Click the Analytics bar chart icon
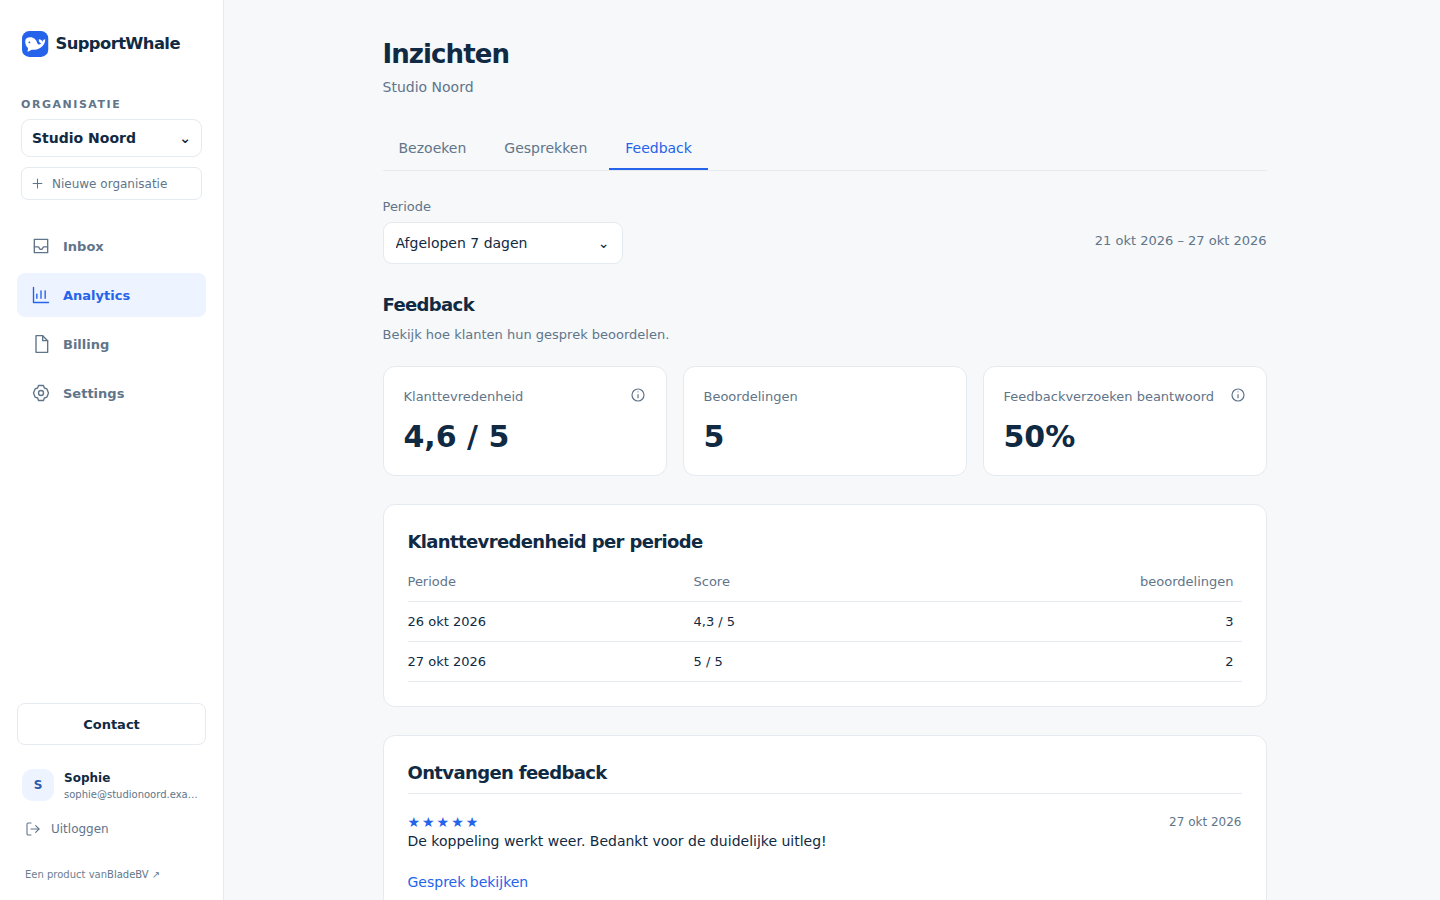The height and width of the screenshot is (900, 1440). [x=41, y=295]
